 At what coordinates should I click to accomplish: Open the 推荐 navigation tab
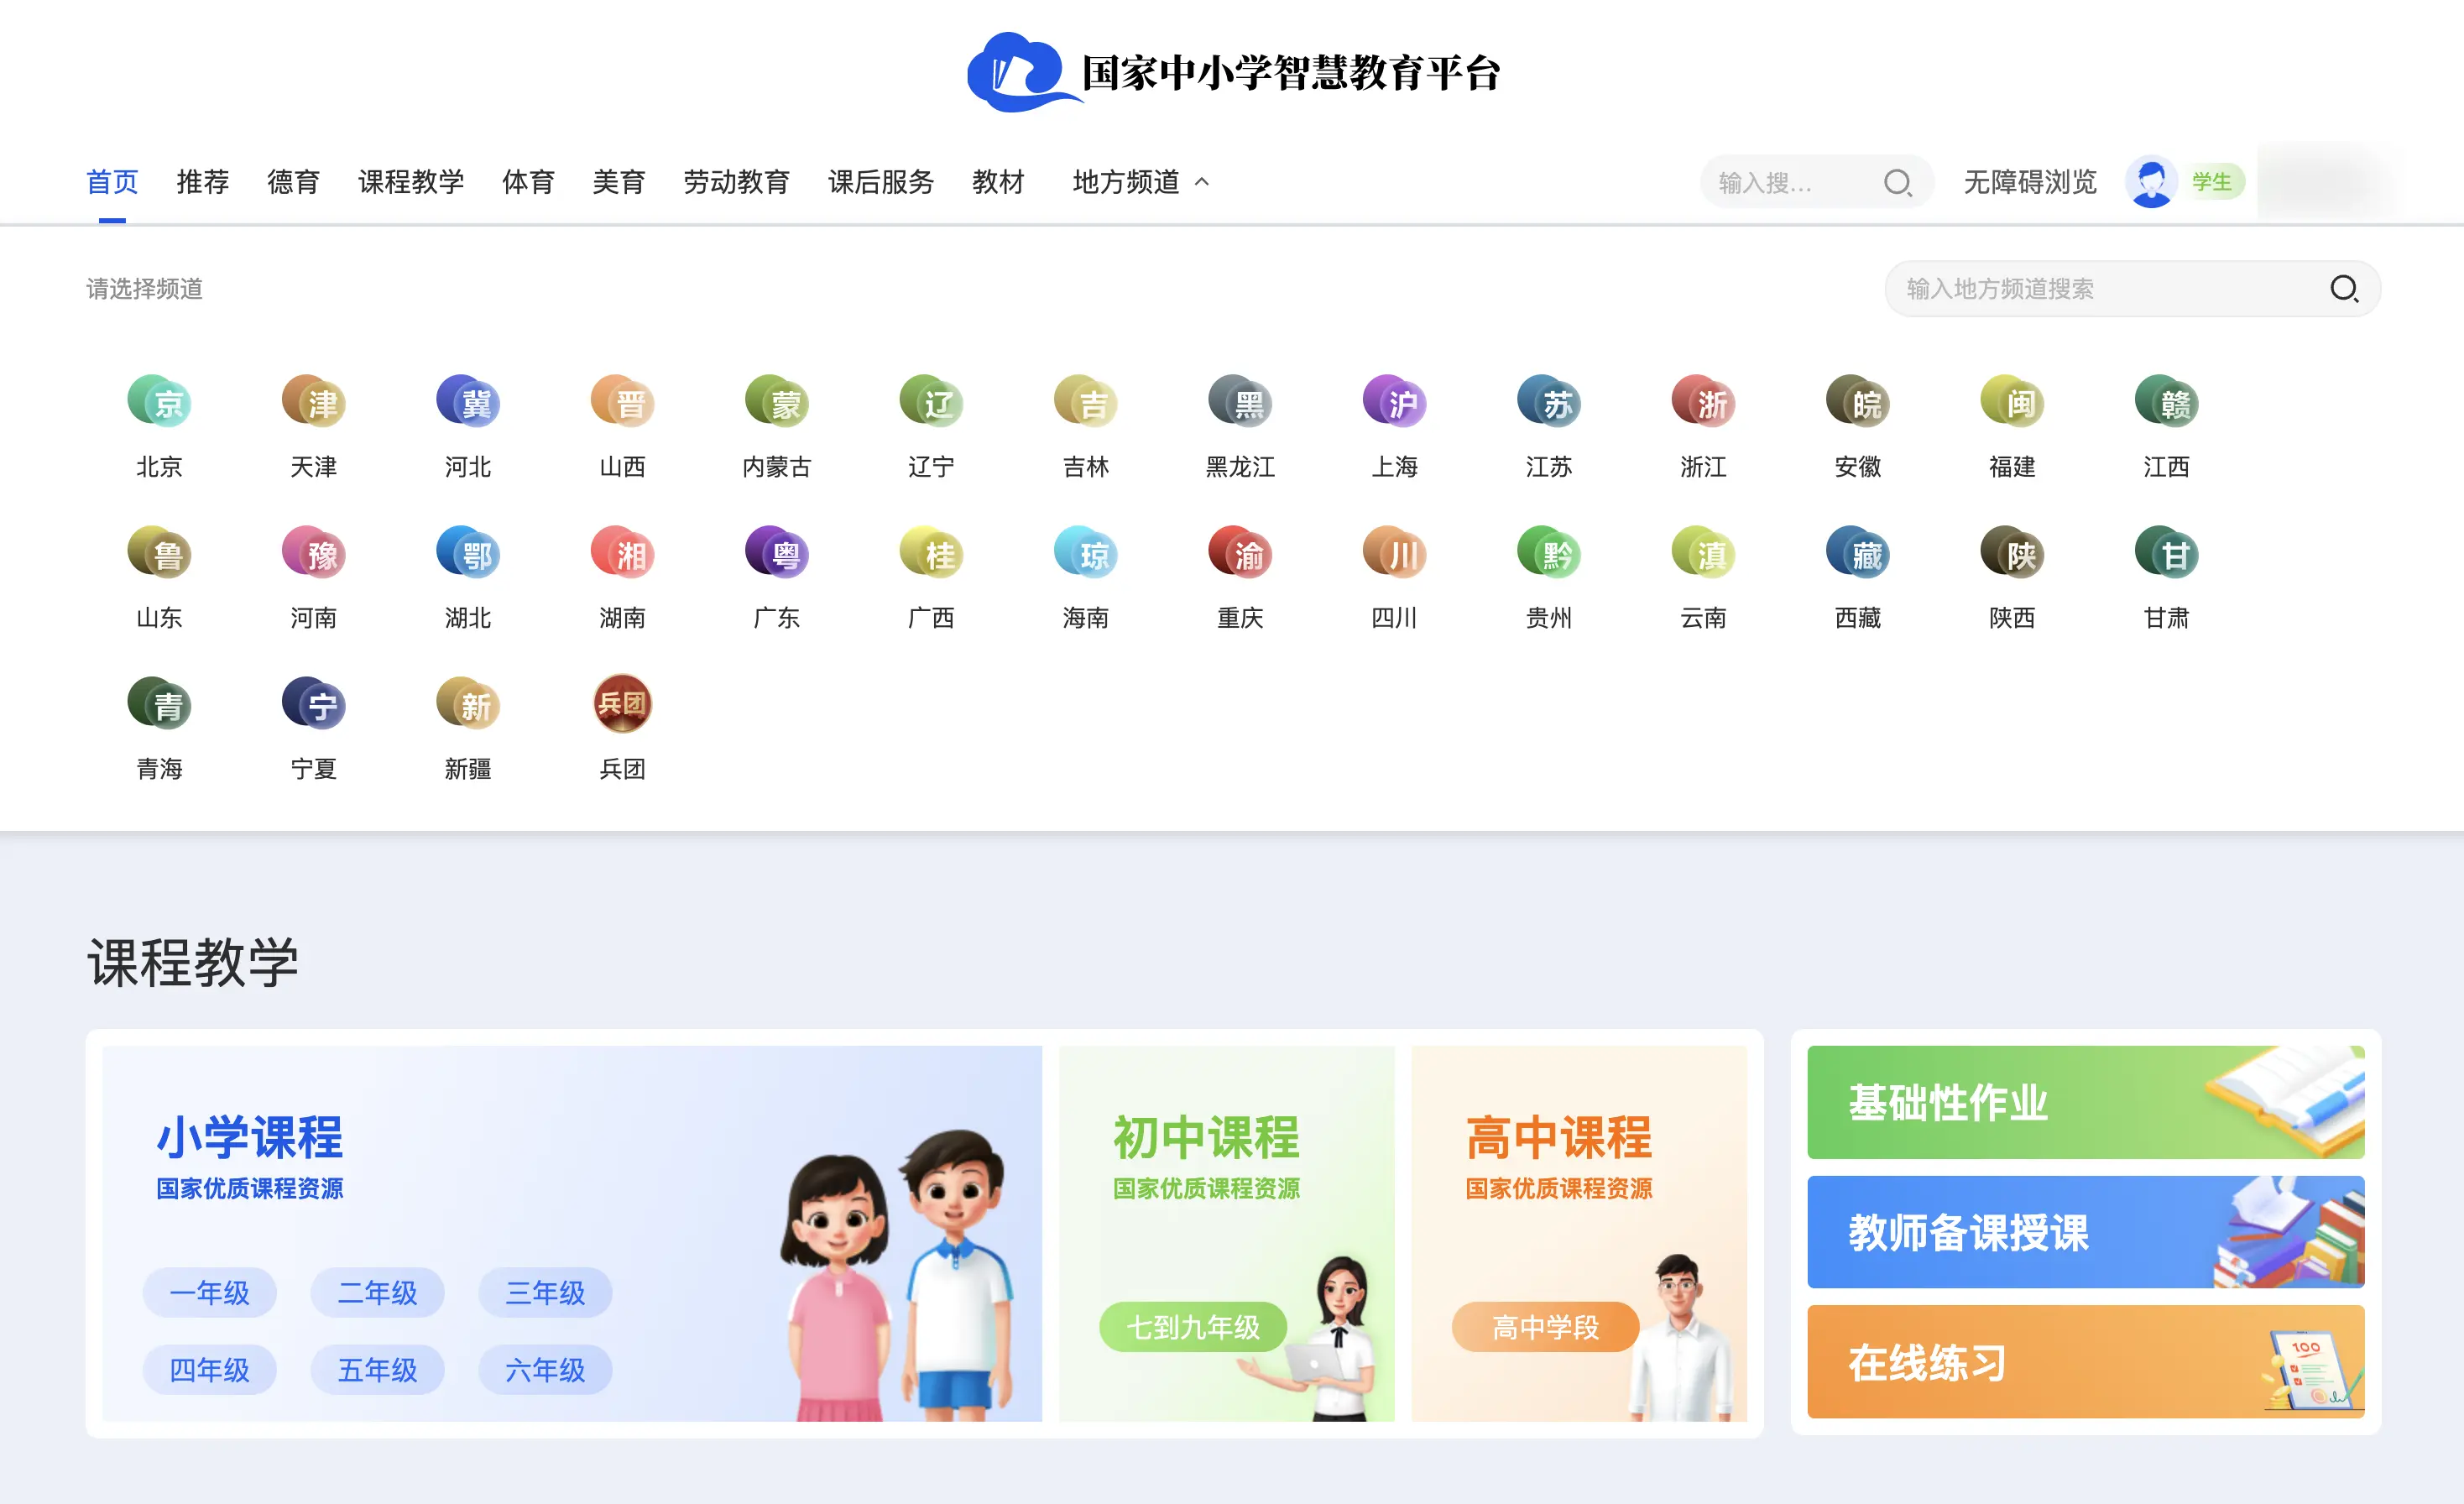tap(203, 182)
